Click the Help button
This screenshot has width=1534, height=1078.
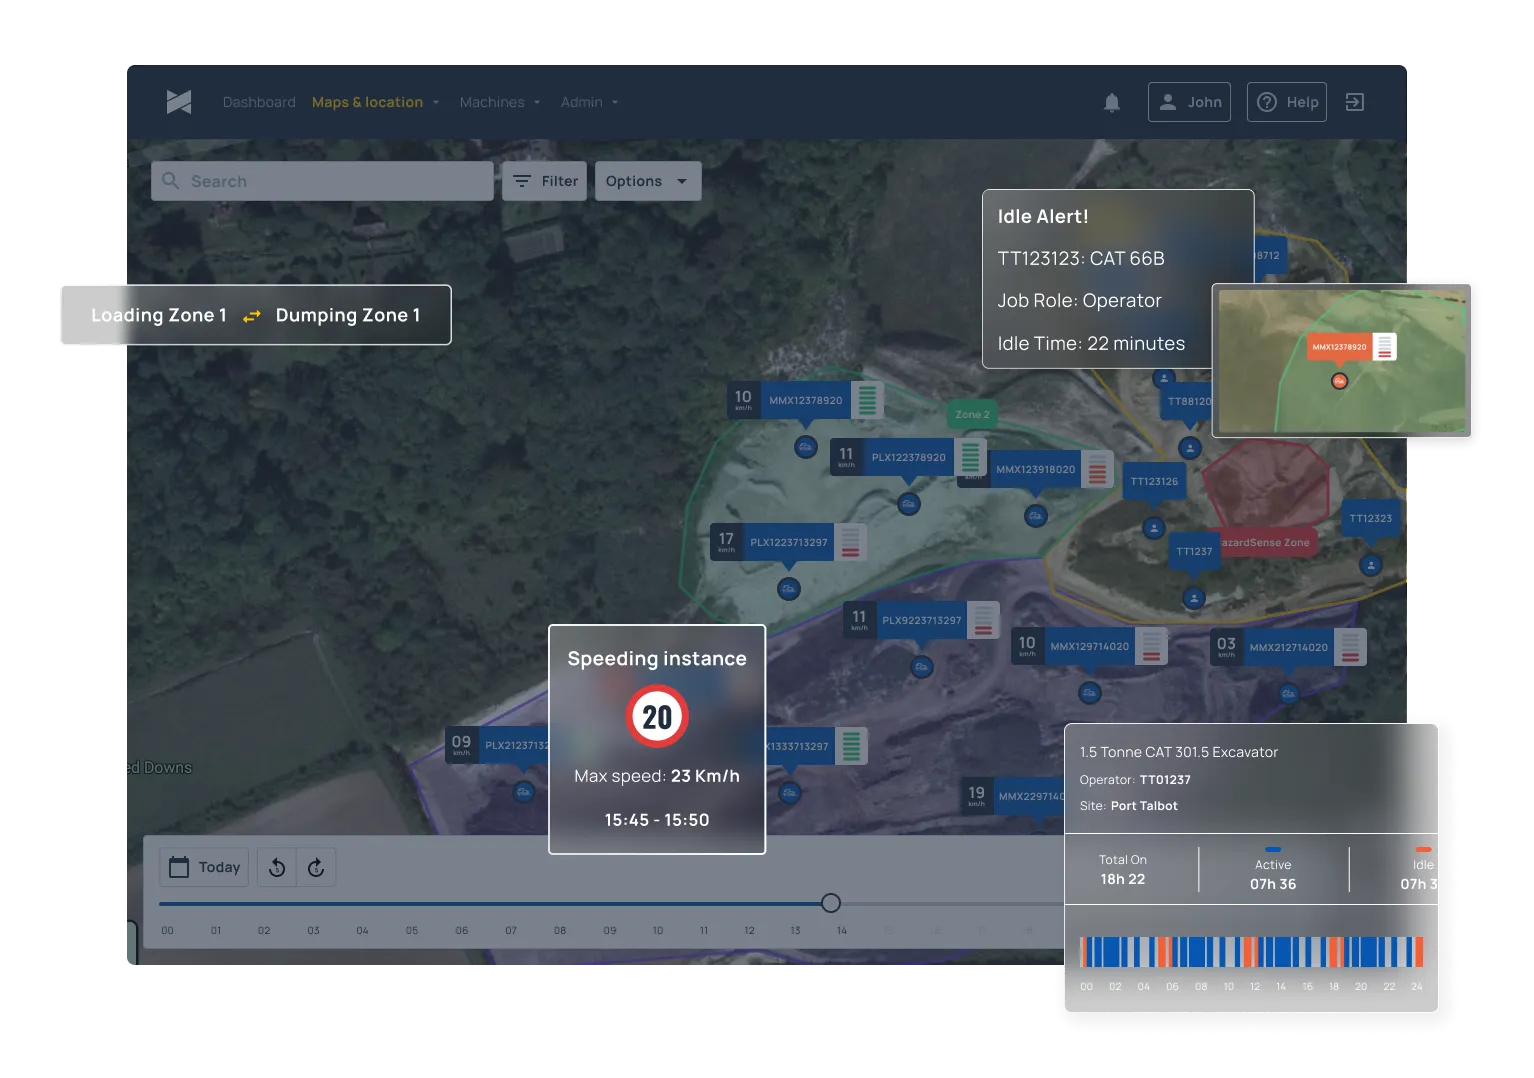(x=1287, y=102)
